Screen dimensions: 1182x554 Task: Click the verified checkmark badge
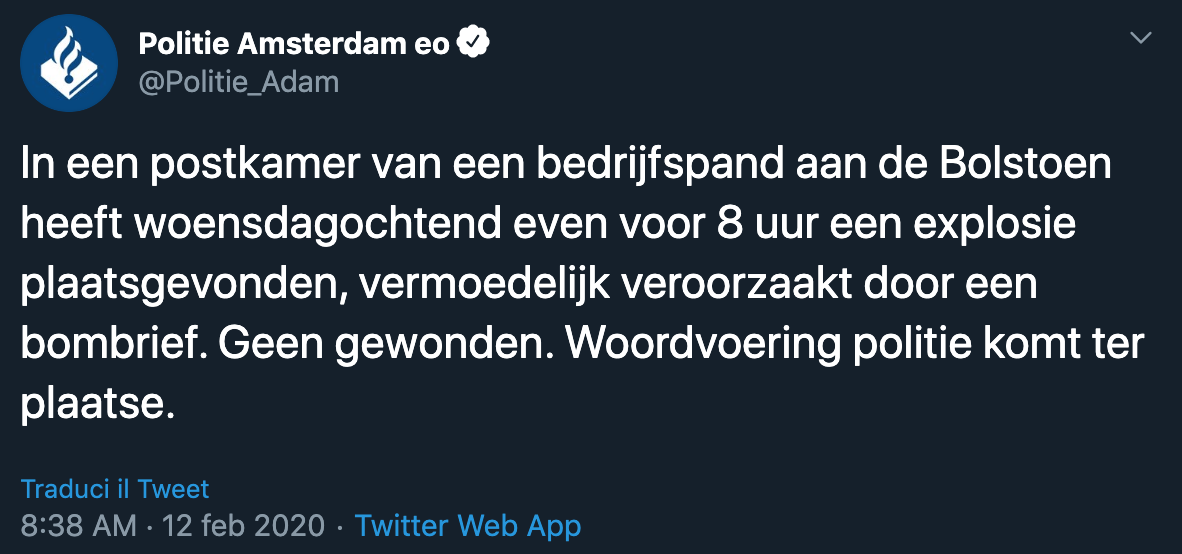pyautogui.click(x=474, y=44)
